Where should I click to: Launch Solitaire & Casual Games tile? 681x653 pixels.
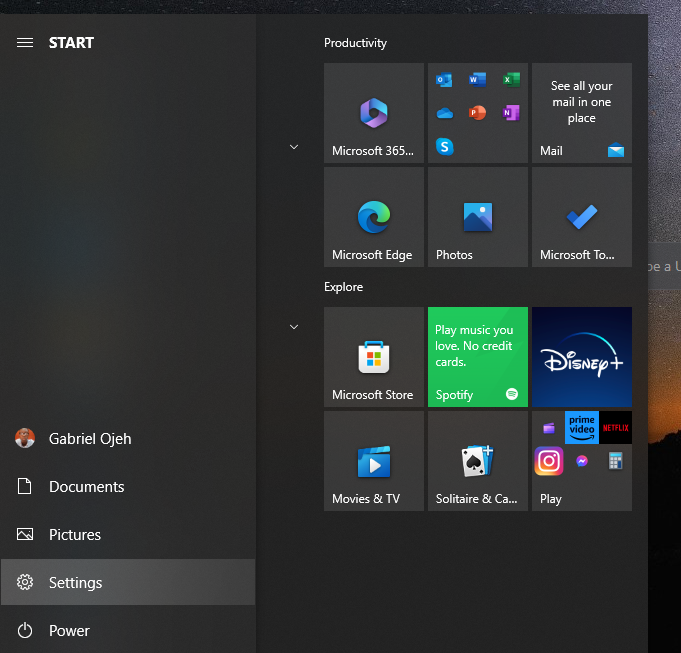478,461
